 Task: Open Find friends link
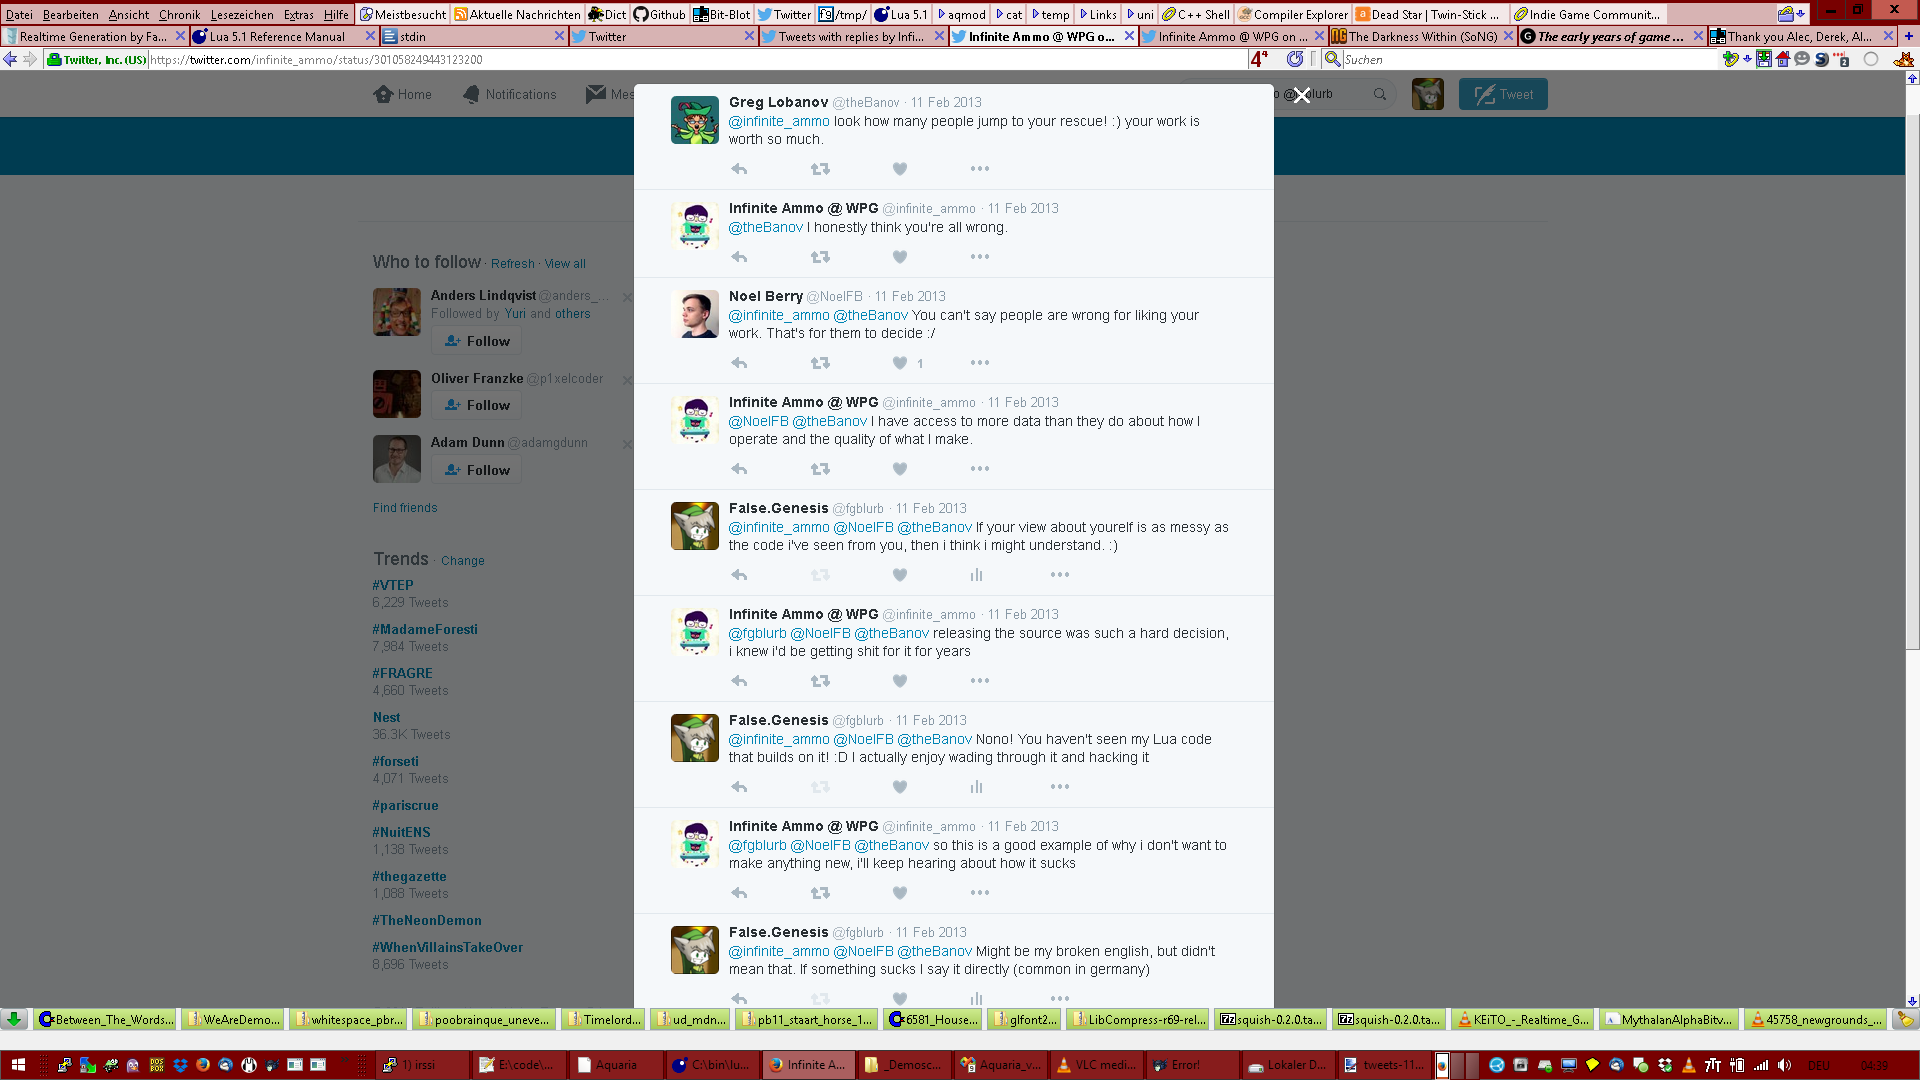click(405, 508)
